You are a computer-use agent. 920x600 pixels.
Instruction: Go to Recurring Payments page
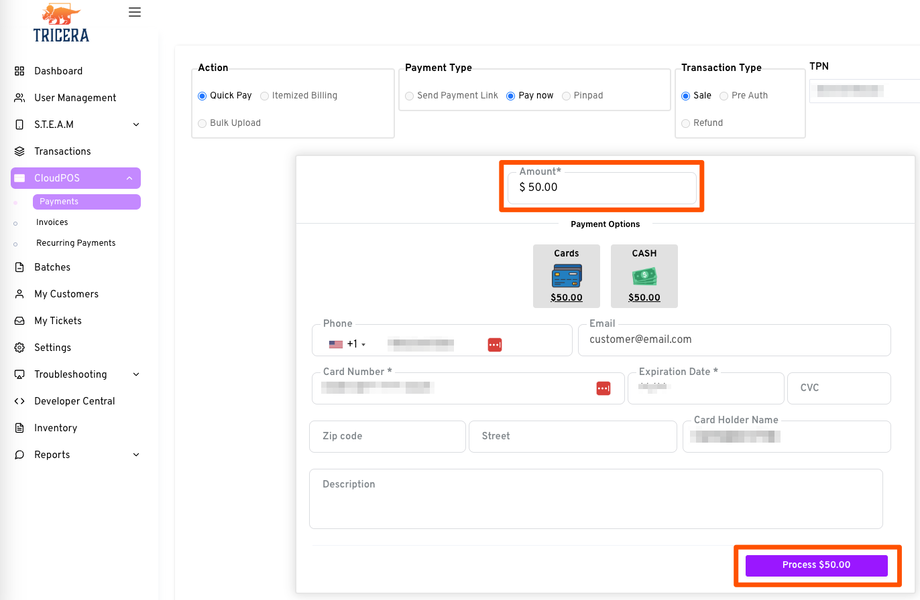(76, 243)
